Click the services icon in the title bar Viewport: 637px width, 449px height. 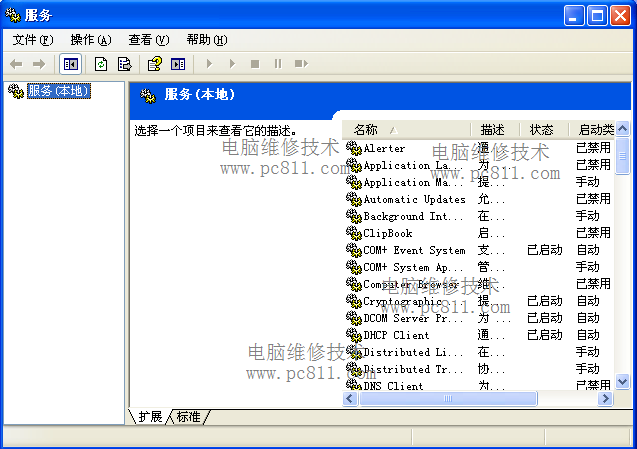[x=13, y=15]
